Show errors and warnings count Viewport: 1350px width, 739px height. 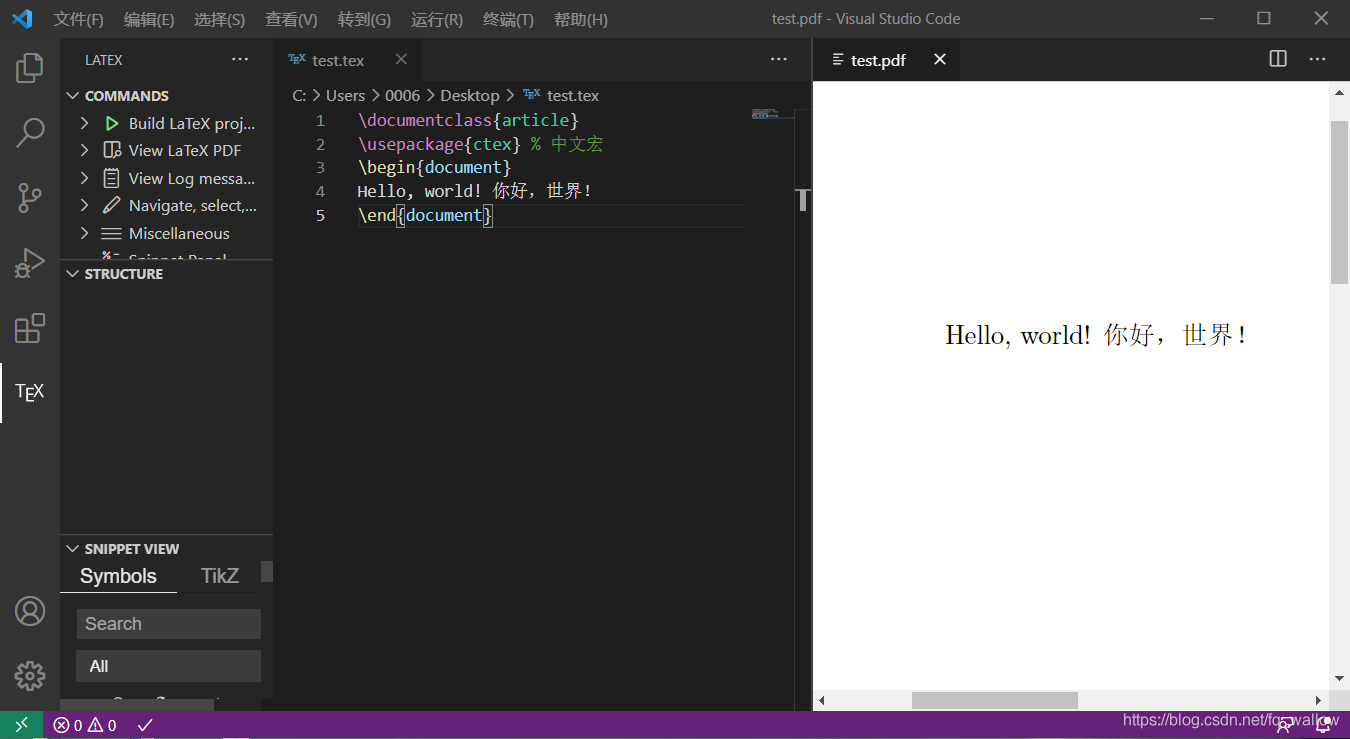(x=85, y=726)
